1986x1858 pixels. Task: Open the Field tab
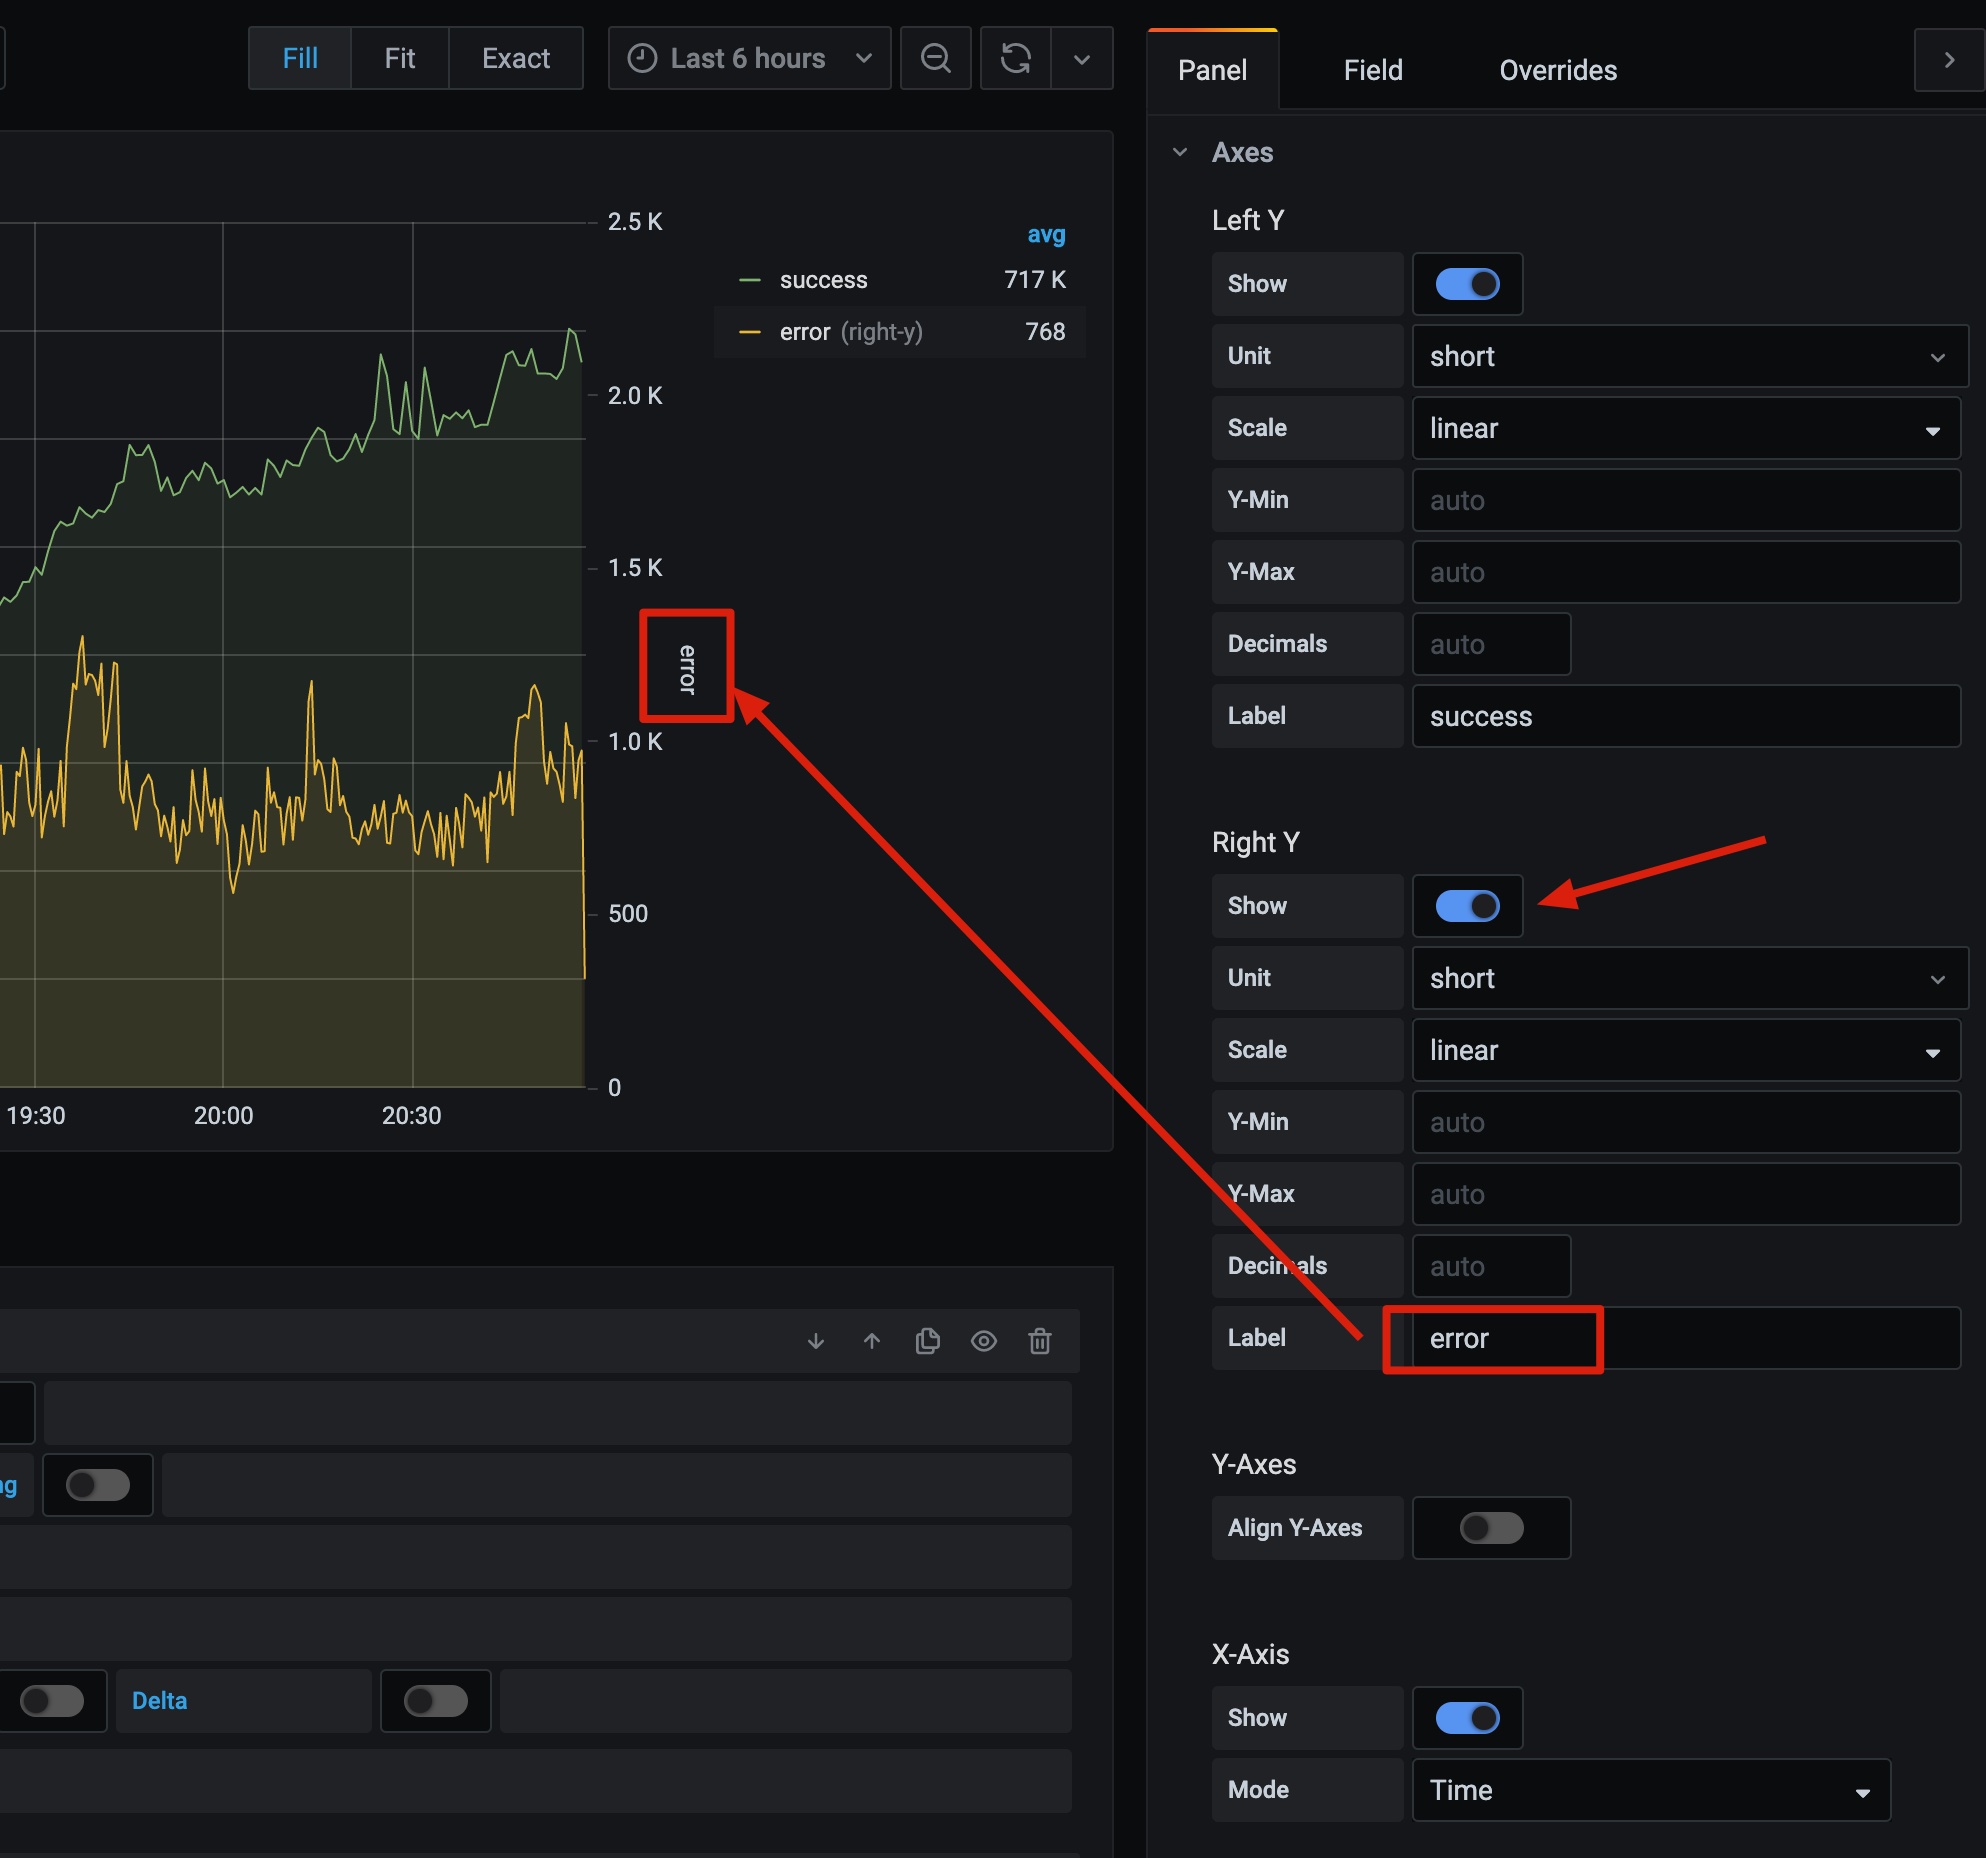pyautogui.click(x=1372, y=70)
